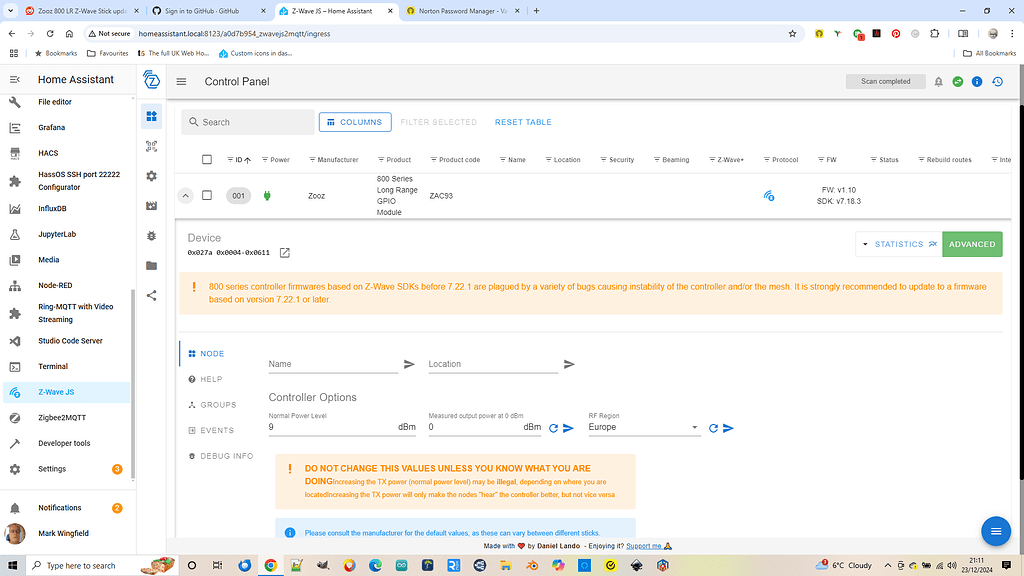This screenshot has width=1024, height=576.
Task: Collapse the expanded node 001 row
Action: [x=185, y=196]
